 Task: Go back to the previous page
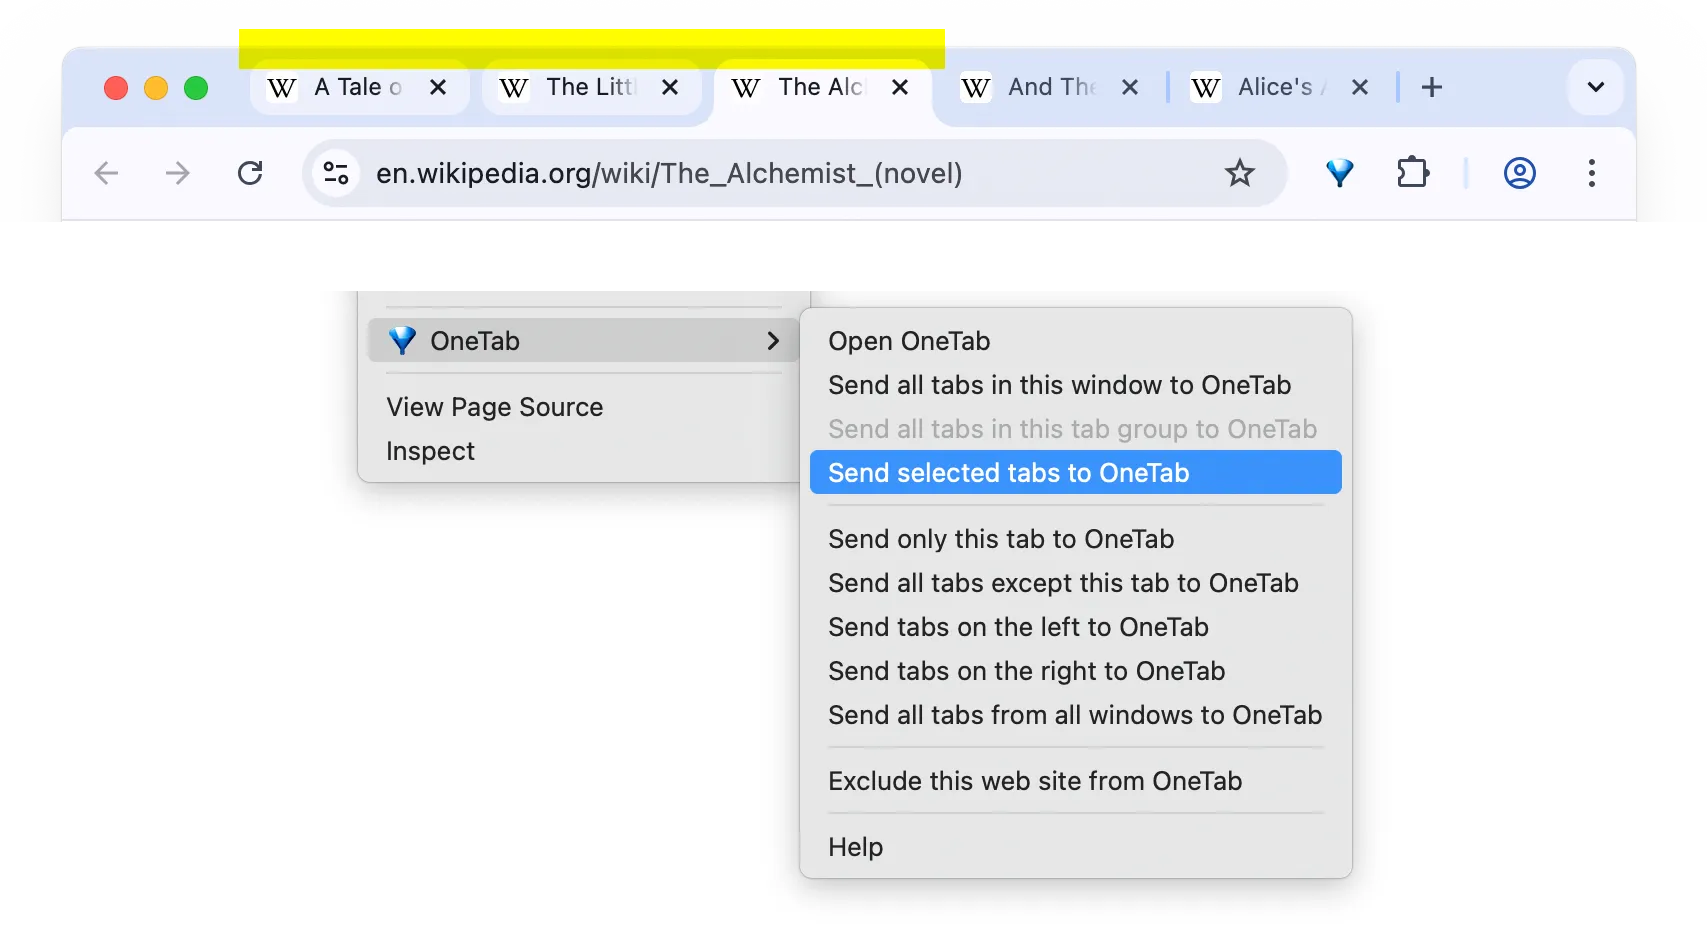(106, 173)
